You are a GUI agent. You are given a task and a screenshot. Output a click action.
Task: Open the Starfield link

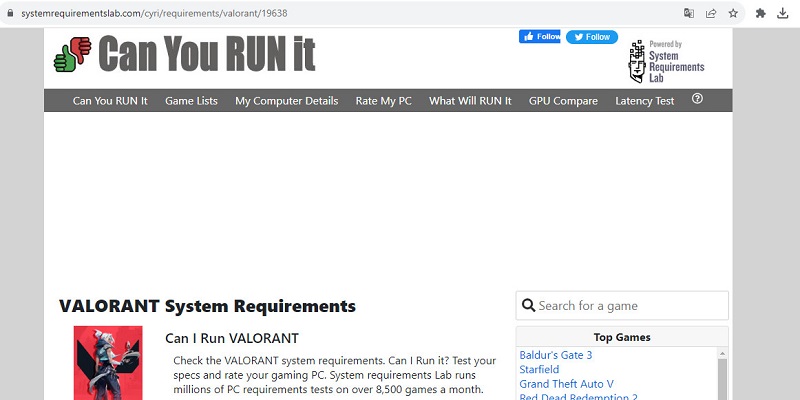click(539, 369)
